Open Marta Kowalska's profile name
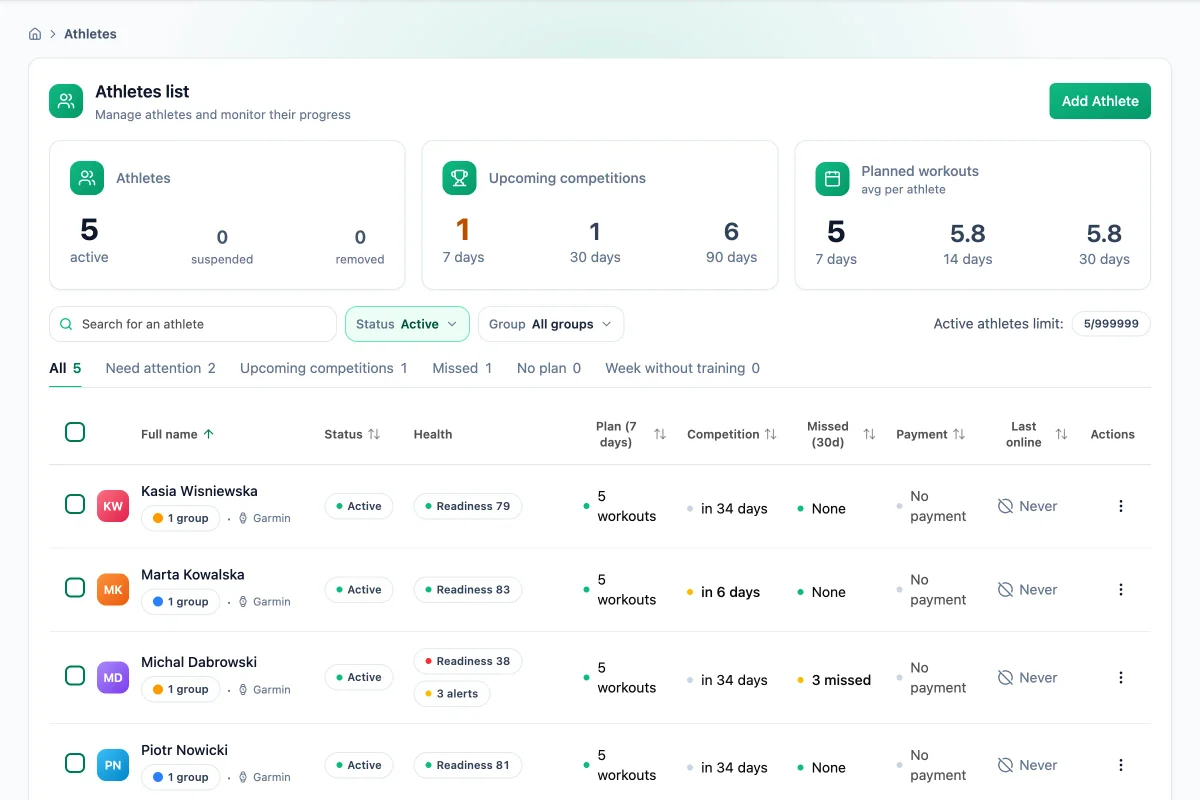 [193, 575]
